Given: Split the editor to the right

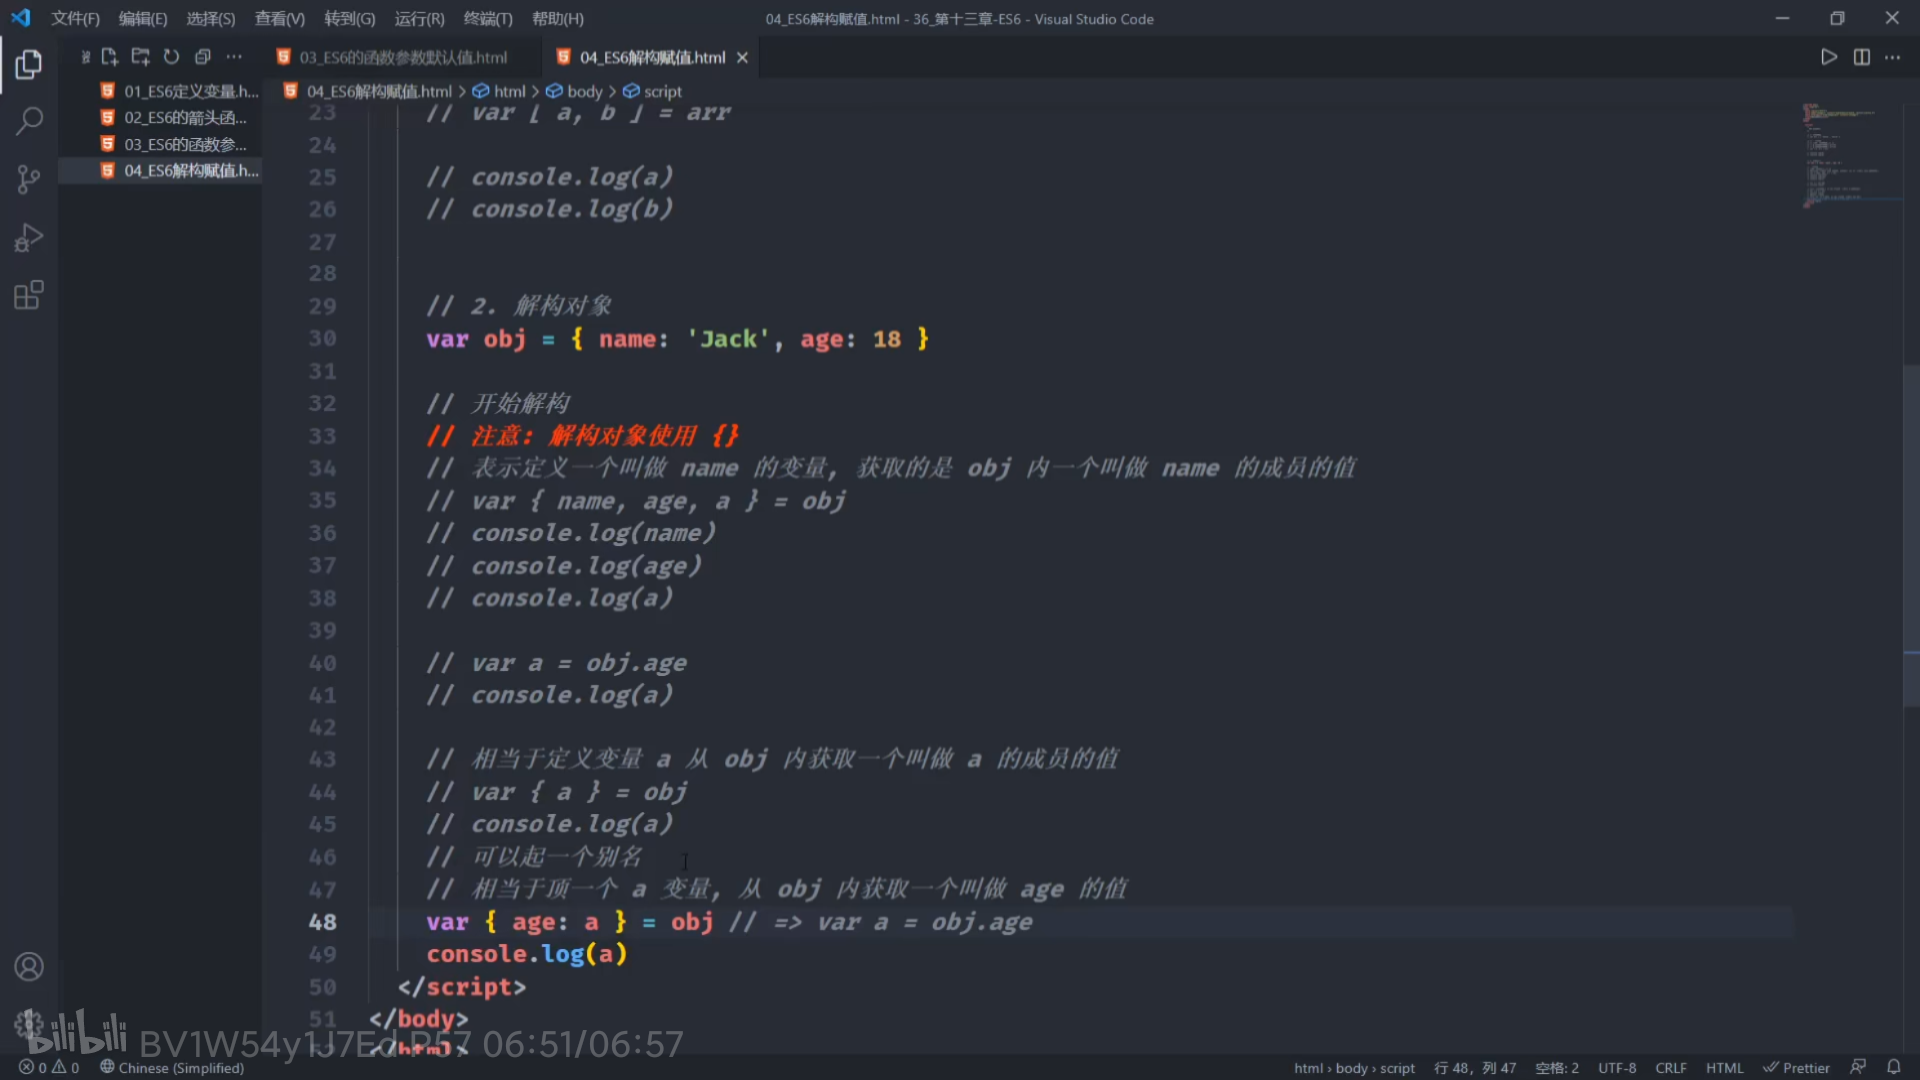Looking at the screenshot, I should pos(1861,57).
